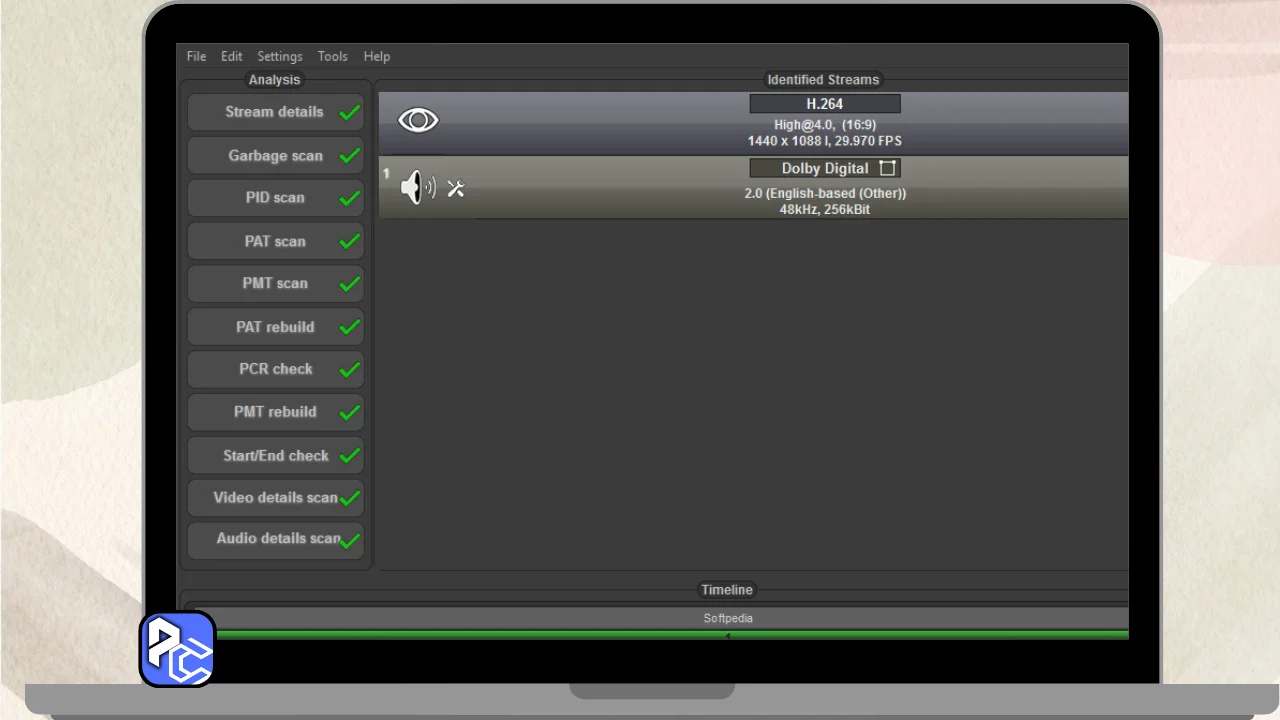Screen dimensions: 1280x720
Task: Click the blue PC logo icon
Action: (x=178, y=649)
